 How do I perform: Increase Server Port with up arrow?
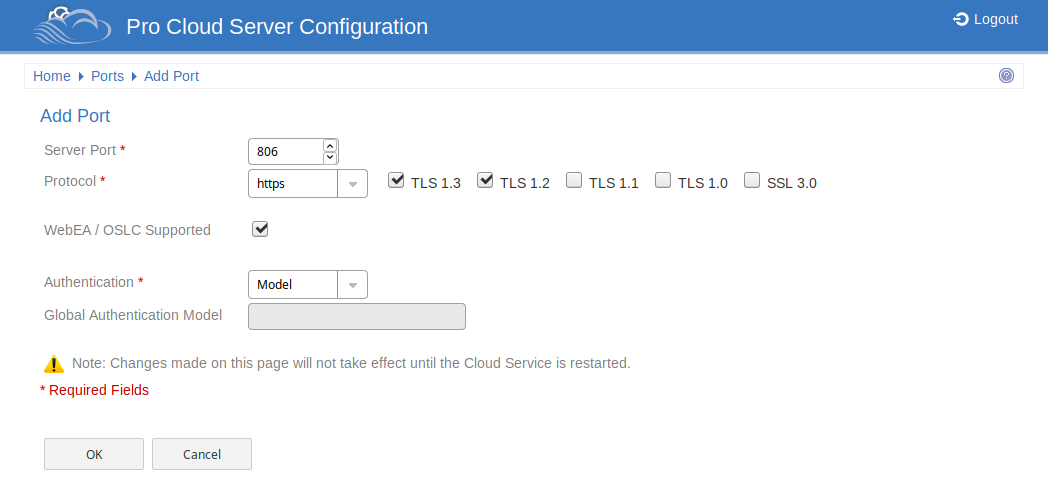pyautogui.click(x=330, y=145)
